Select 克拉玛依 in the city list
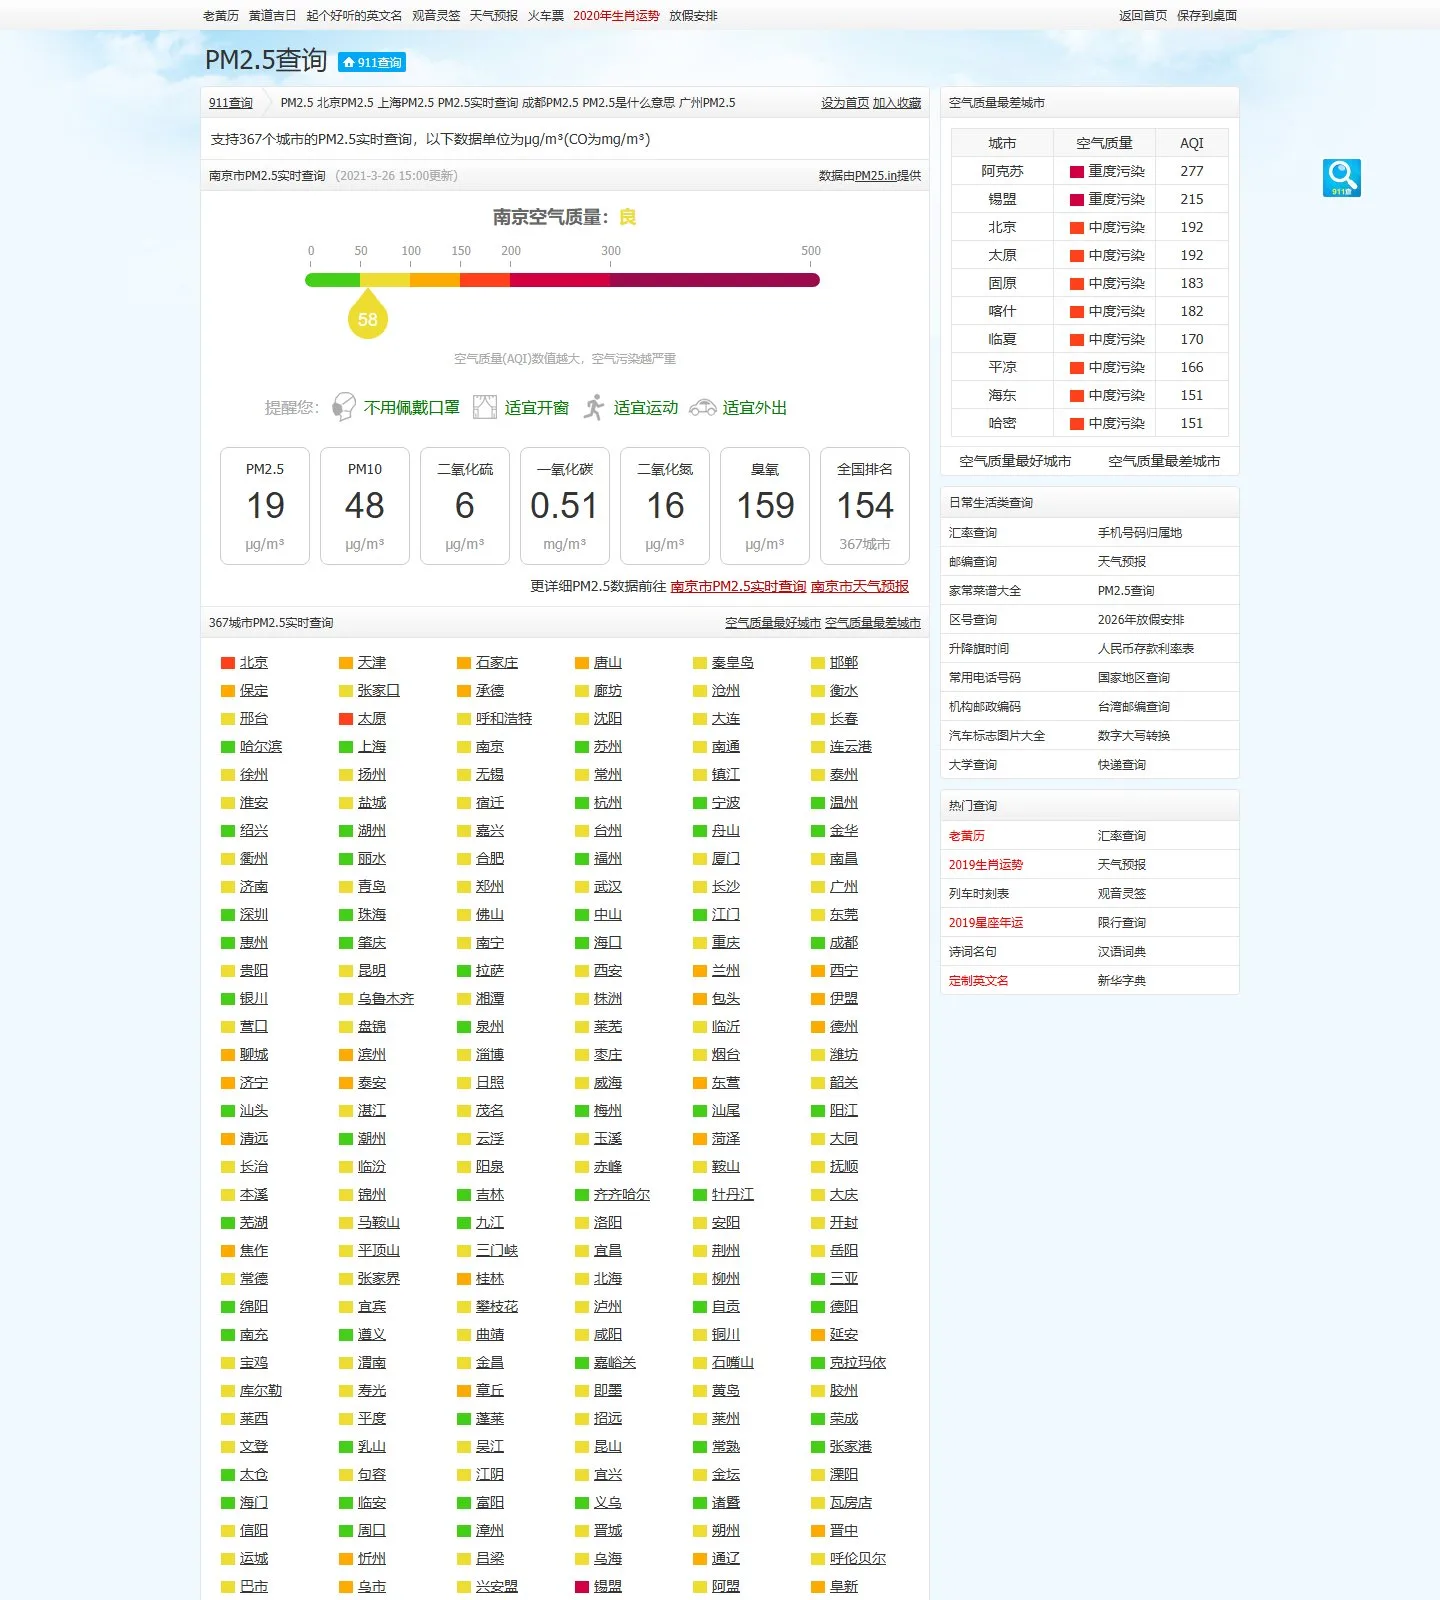1440x1600 pixels. (x=858, y=1363)
